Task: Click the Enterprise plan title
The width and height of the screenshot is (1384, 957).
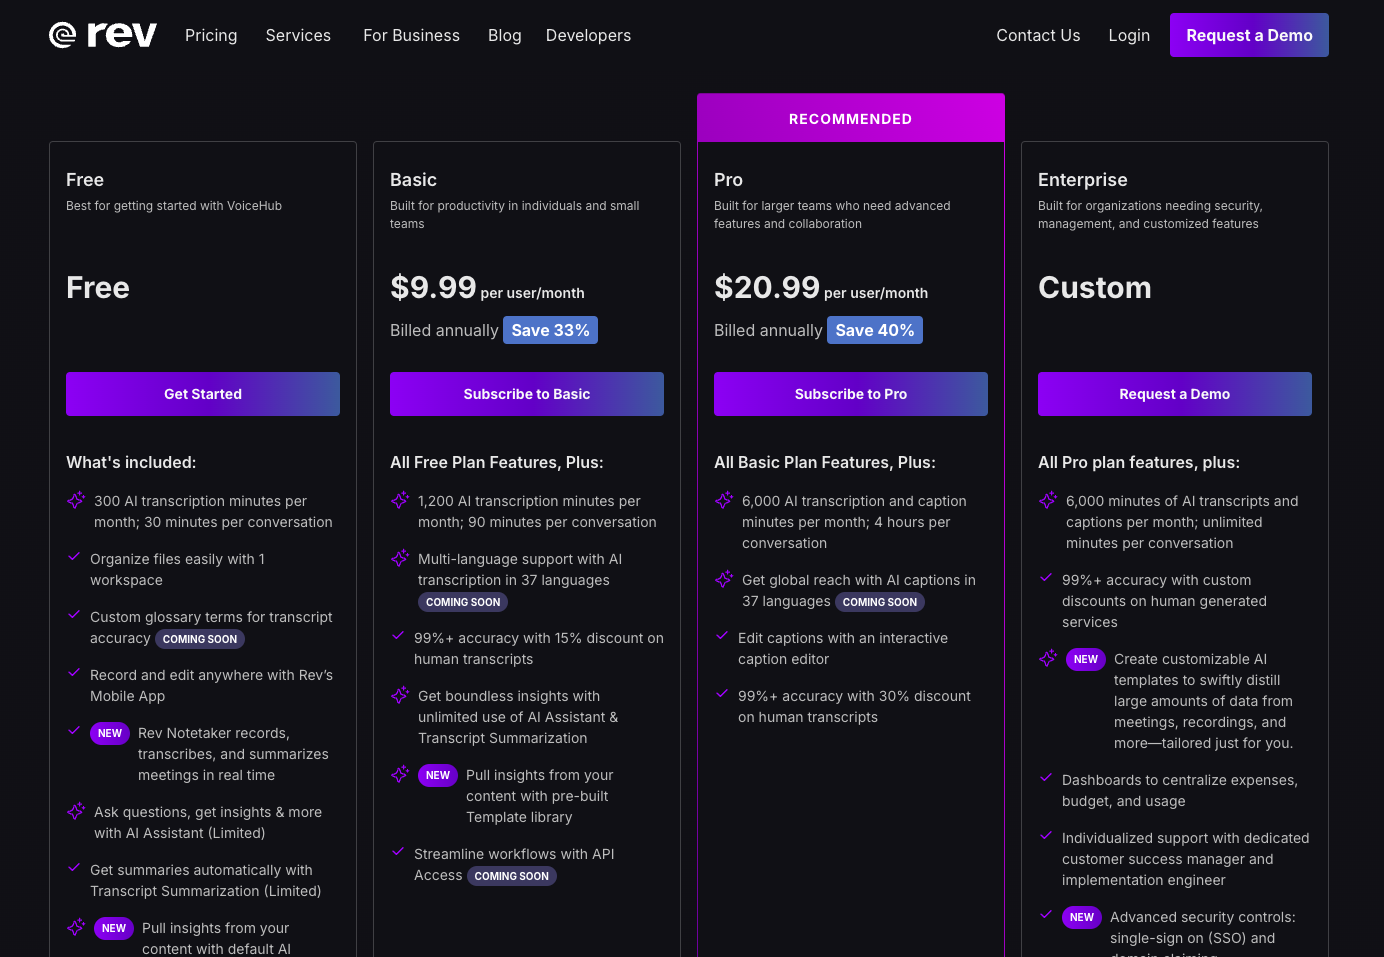Action: coord(1083,180)
